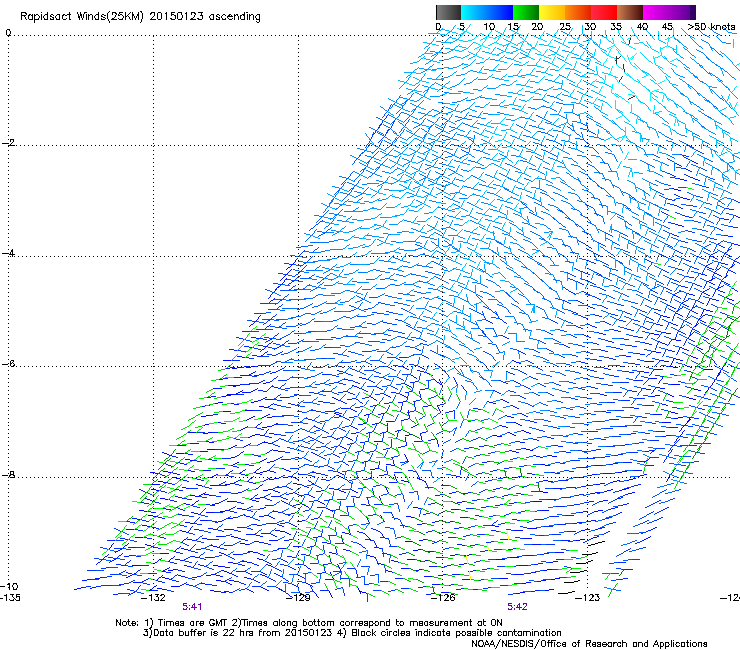
Task: Click the latitude label '-4' on left axis
Action: [9, 253]
